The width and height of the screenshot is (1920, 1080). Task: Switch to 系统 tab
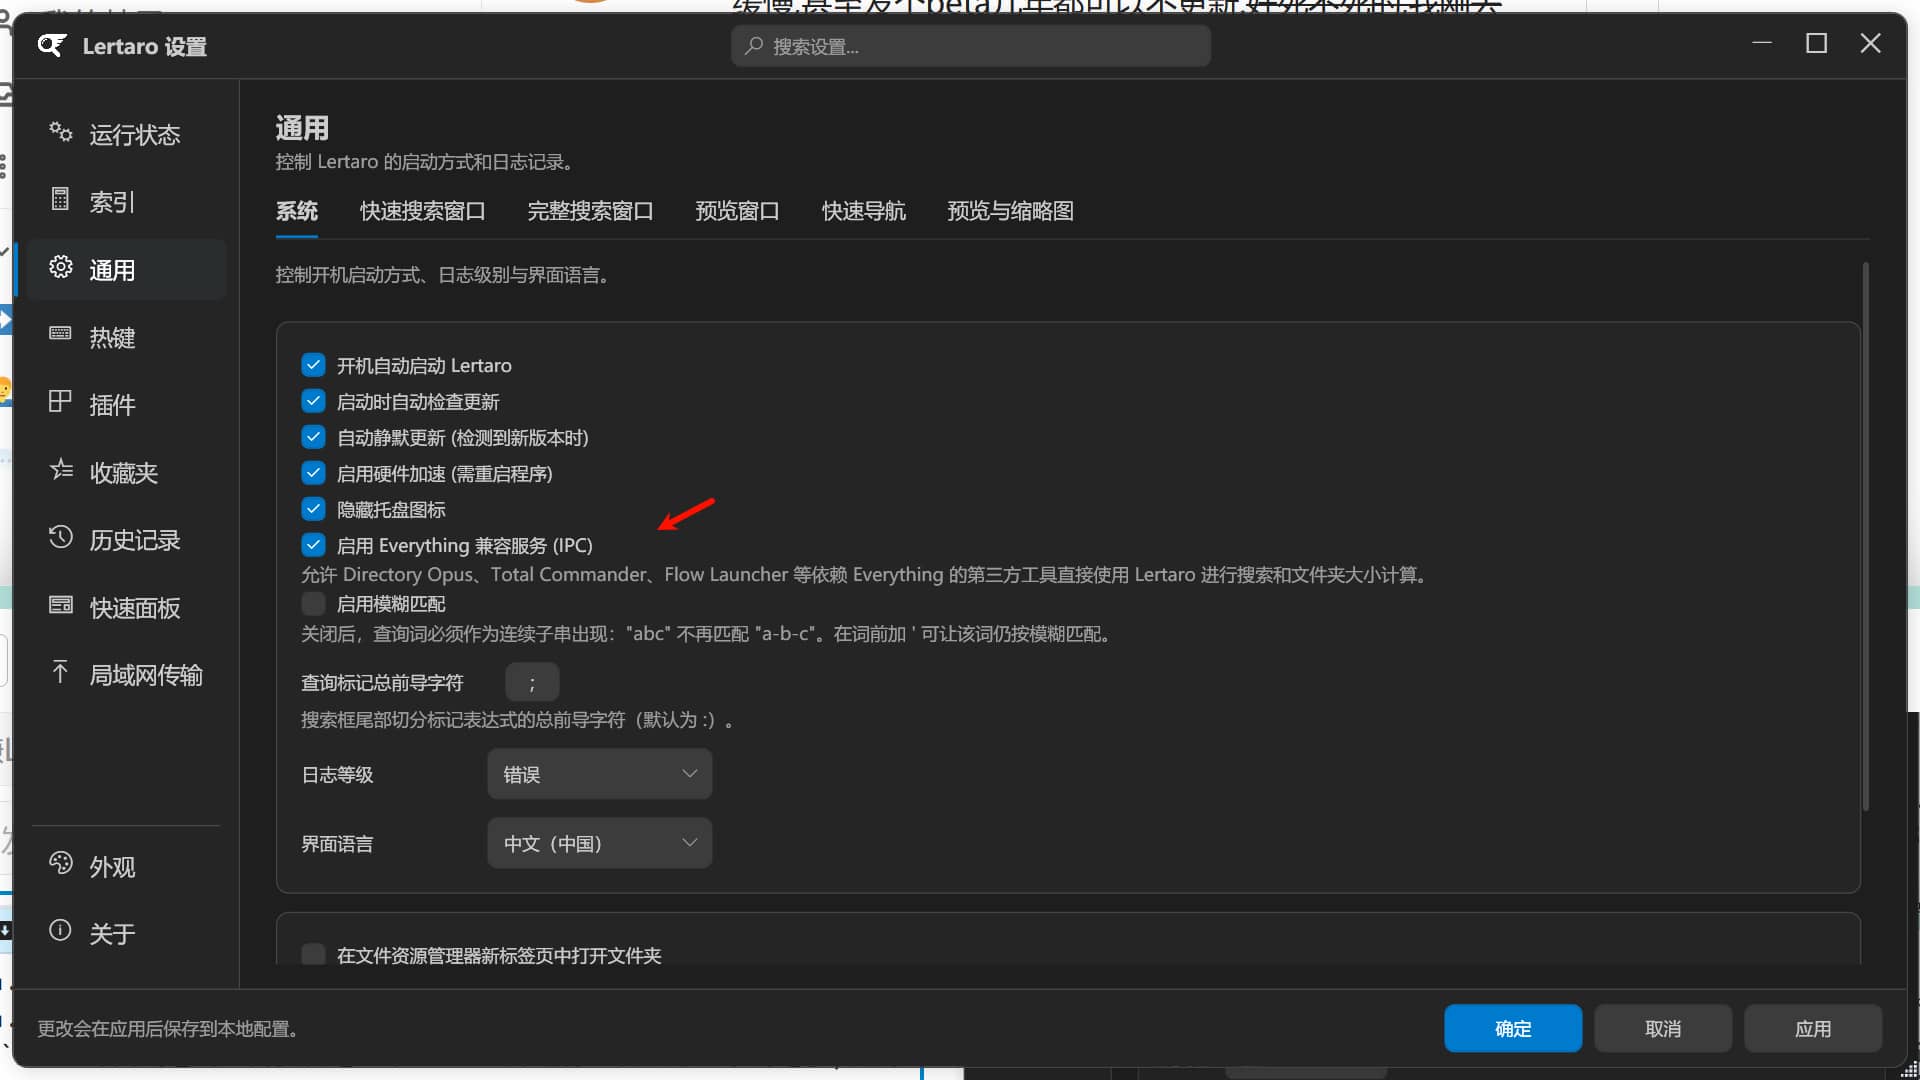(x=297, y=211)
